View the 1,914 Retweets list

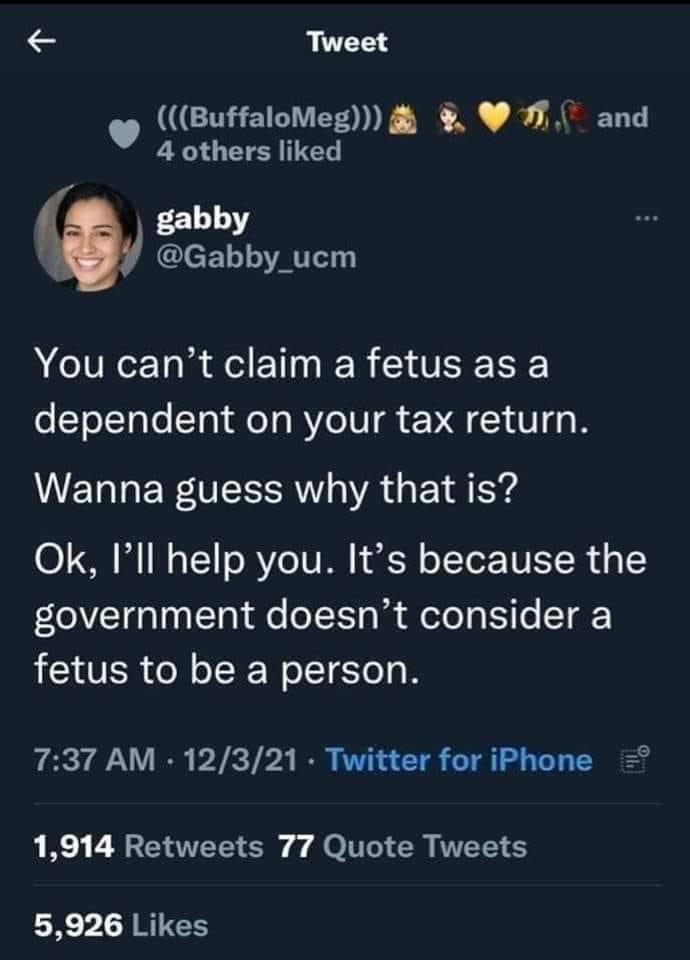tap(148, 847)
